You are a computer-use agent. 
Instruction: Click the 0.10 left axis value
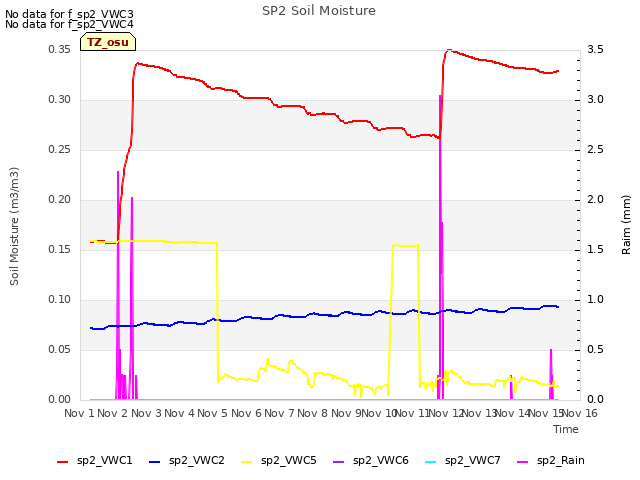tap(60, 300)
